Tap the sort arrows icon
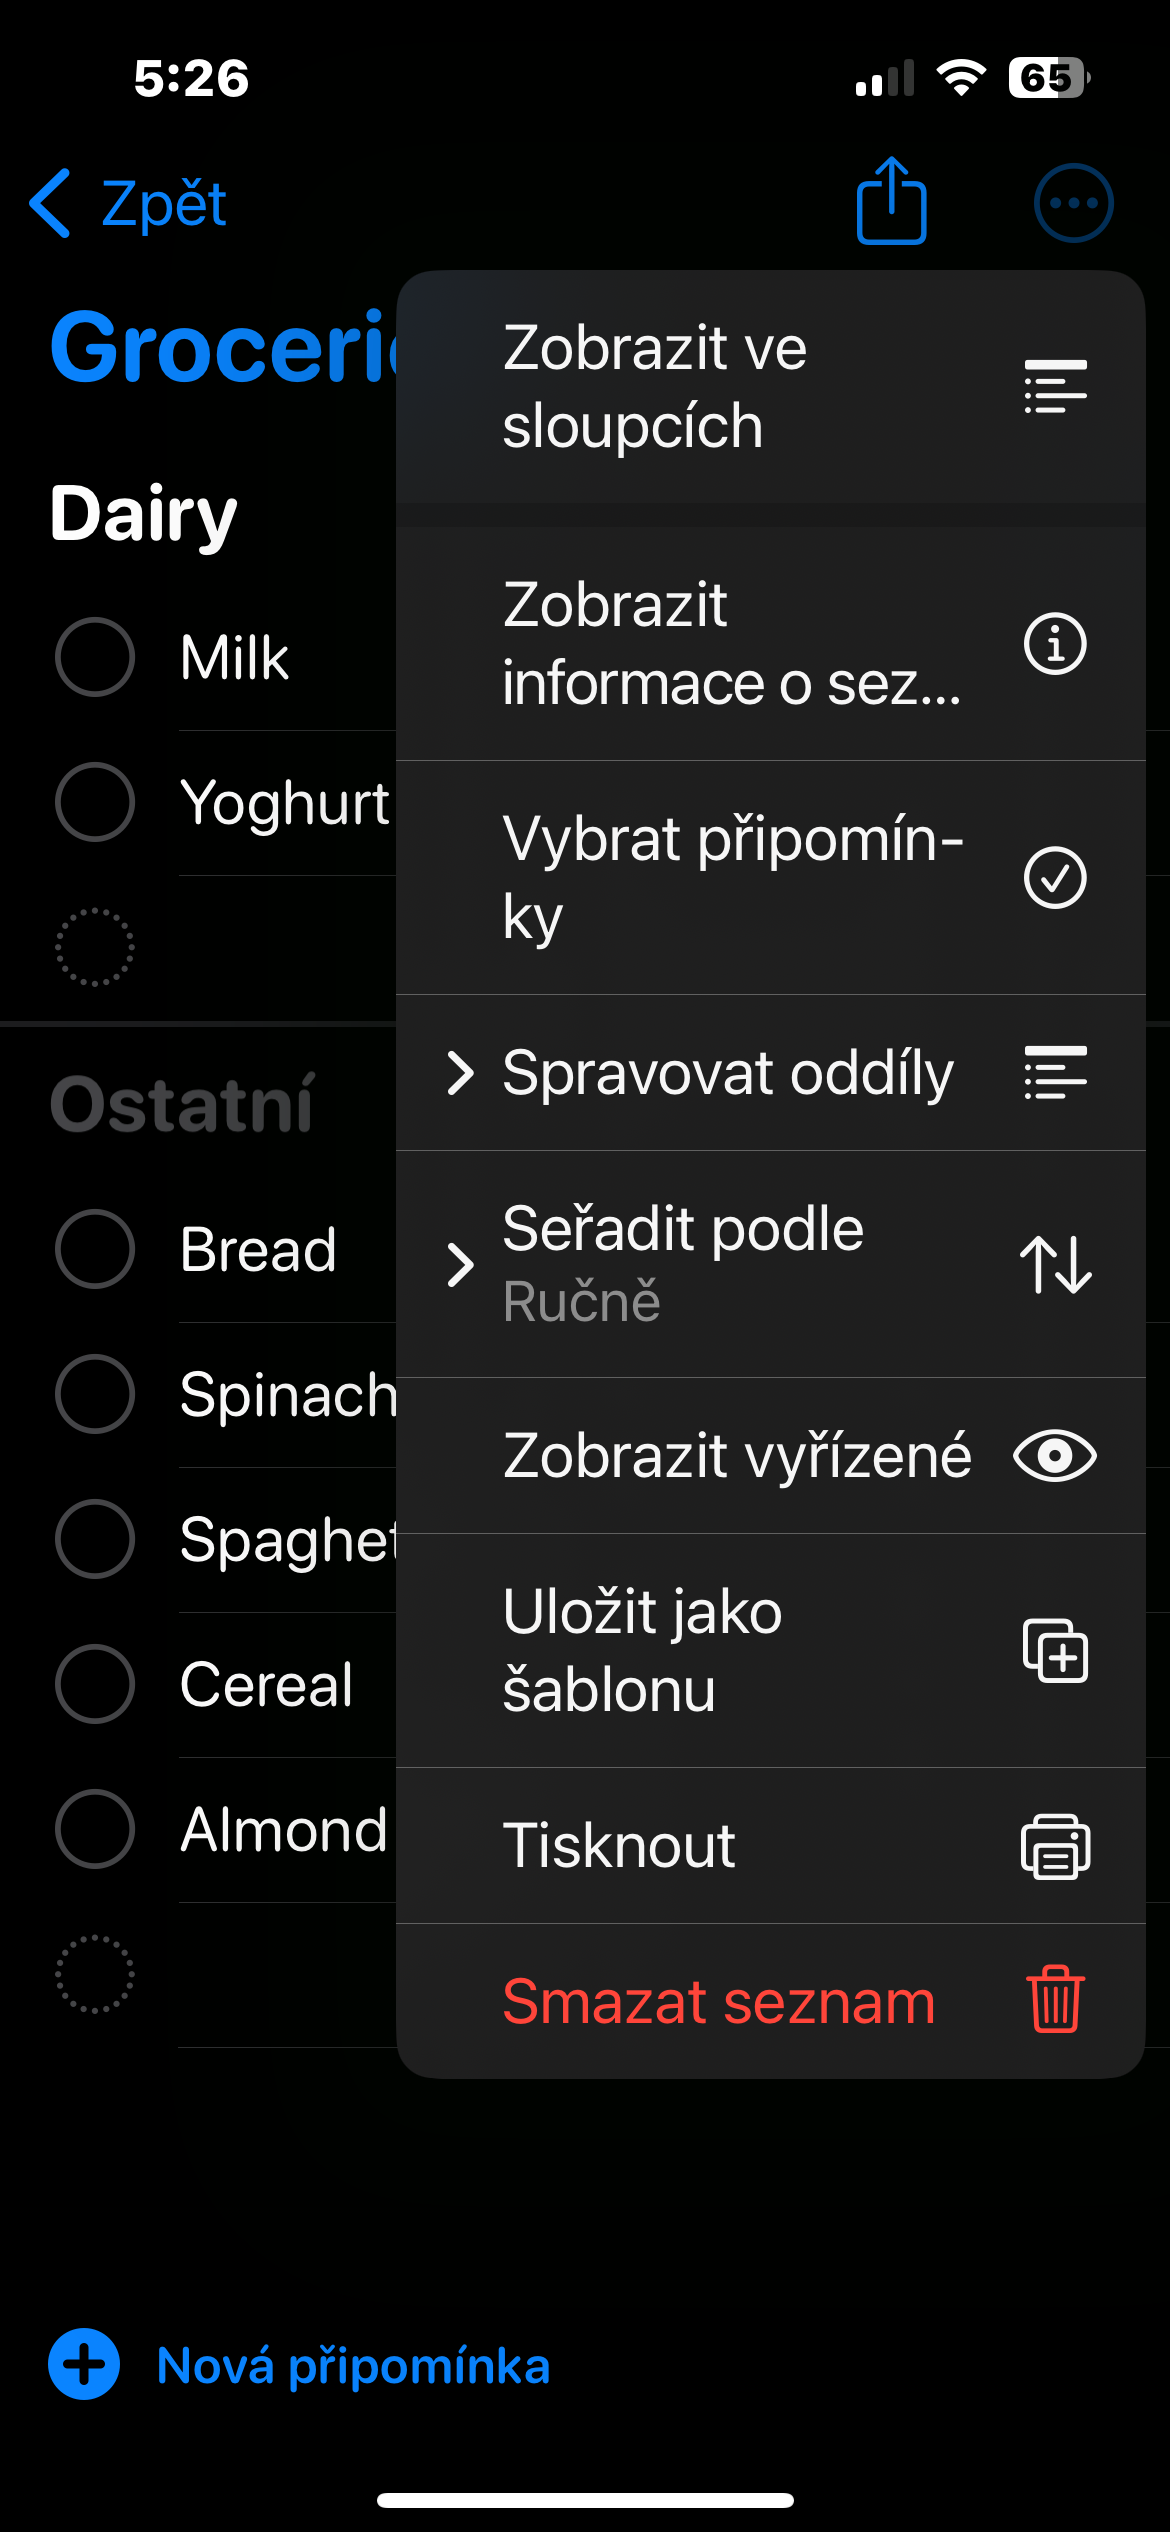Image resolution: width=1170 pixels, height=2532 pixels. coord(1055,1264)
